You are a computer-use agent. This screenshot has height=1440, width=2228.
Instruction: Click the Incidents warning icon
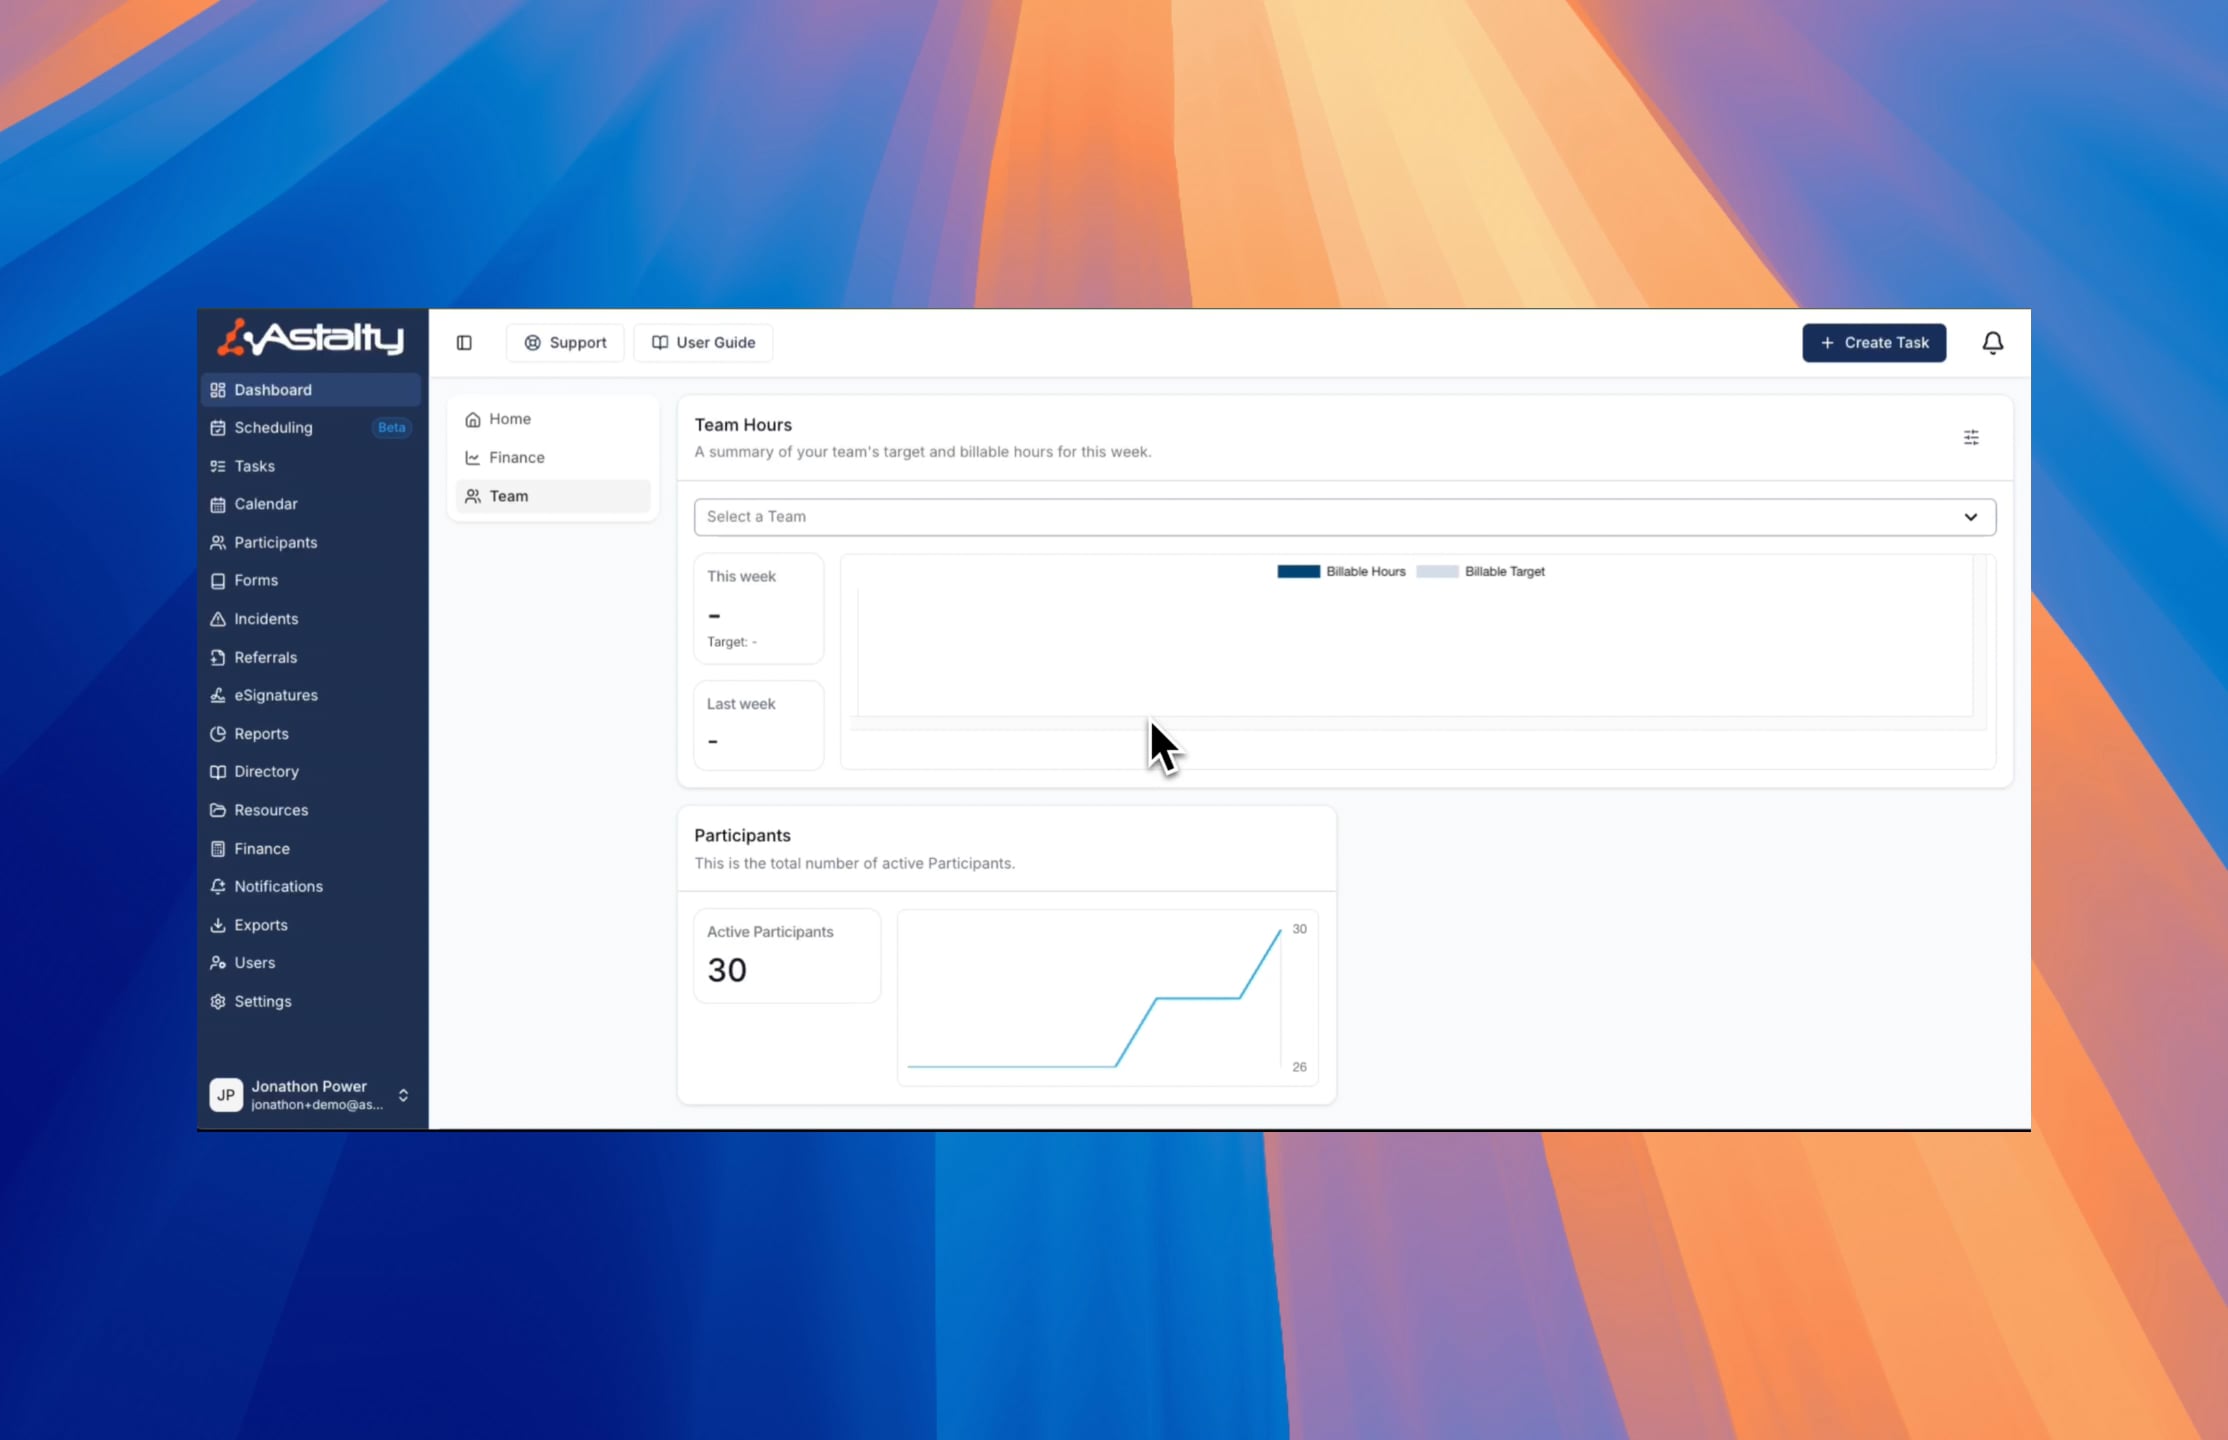click(218, 619)
